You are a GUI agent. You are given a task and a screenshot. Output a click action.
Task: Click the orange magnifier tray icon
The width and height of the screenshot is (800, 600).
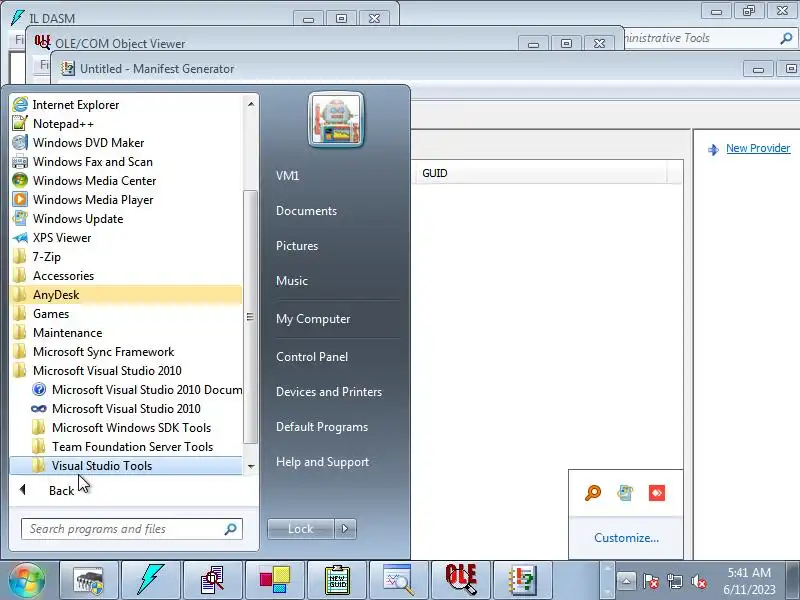593,493
